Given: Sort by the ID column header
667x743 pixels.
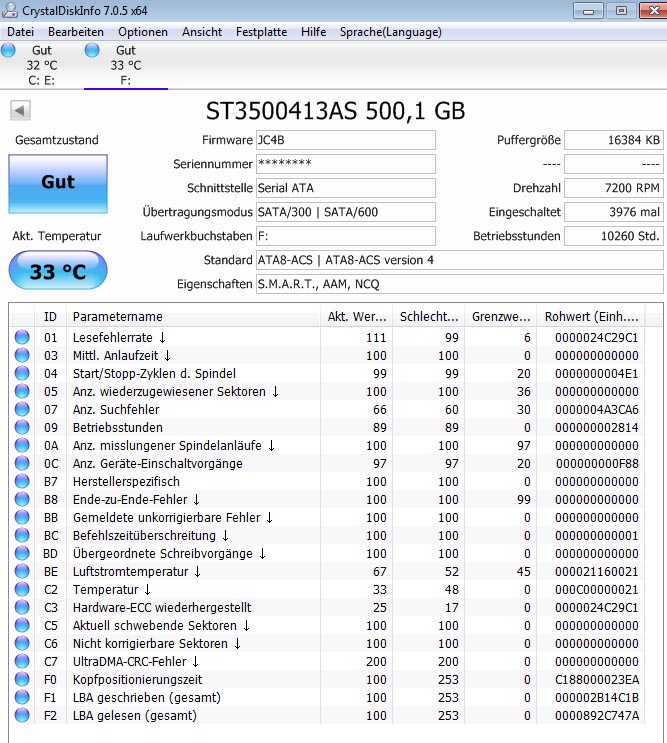Looking at the screenshot, I should tap(50, 317).
